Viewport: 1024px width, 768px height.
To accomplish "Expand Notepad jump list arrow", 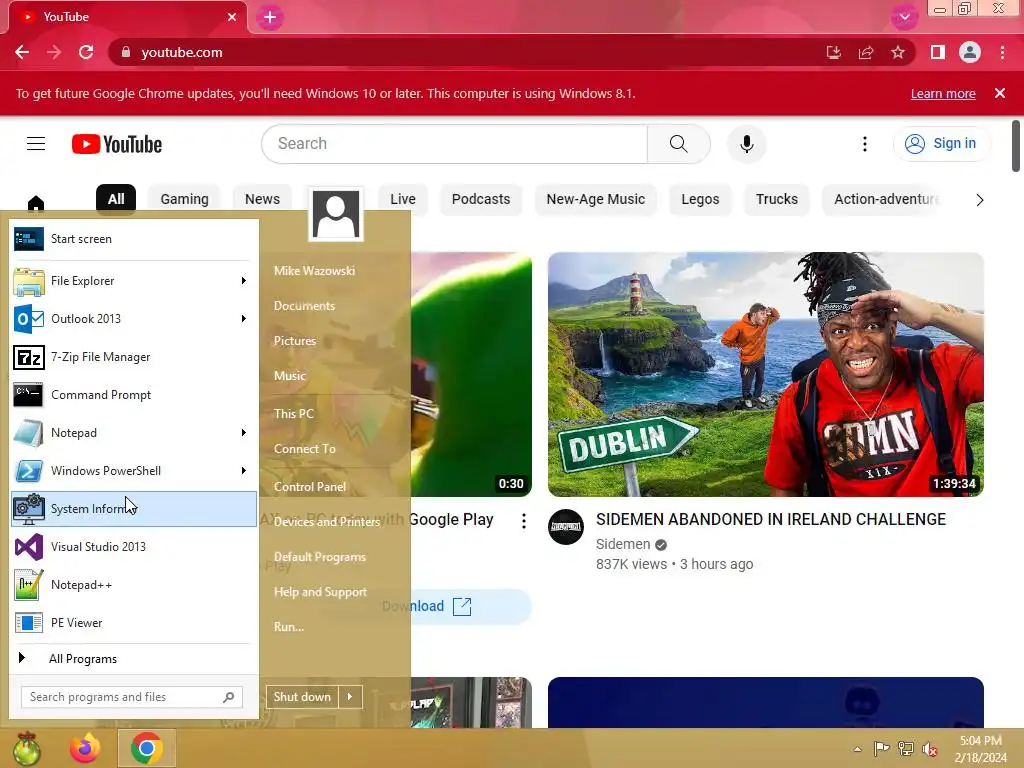I will pyautogui.click(x=244, y=433).
